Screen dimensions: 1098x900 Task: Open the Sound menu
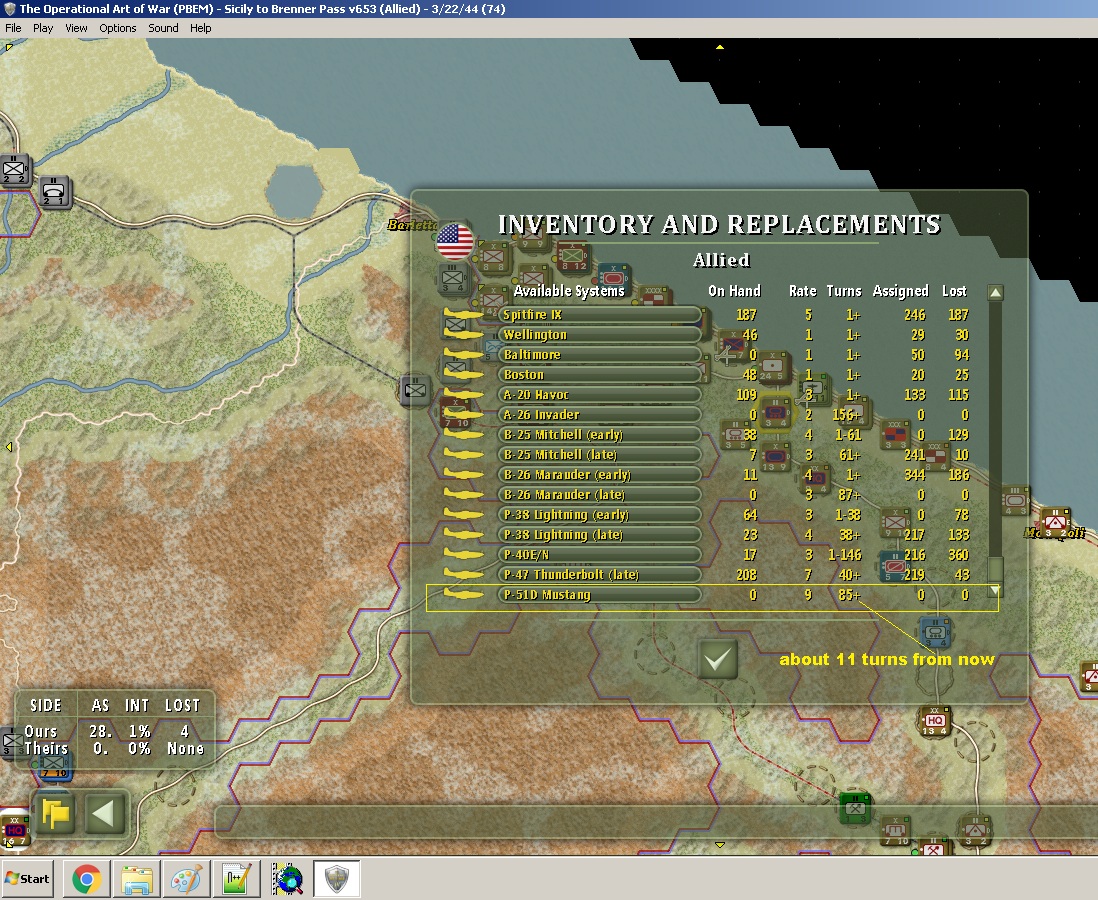pos(163,28)
